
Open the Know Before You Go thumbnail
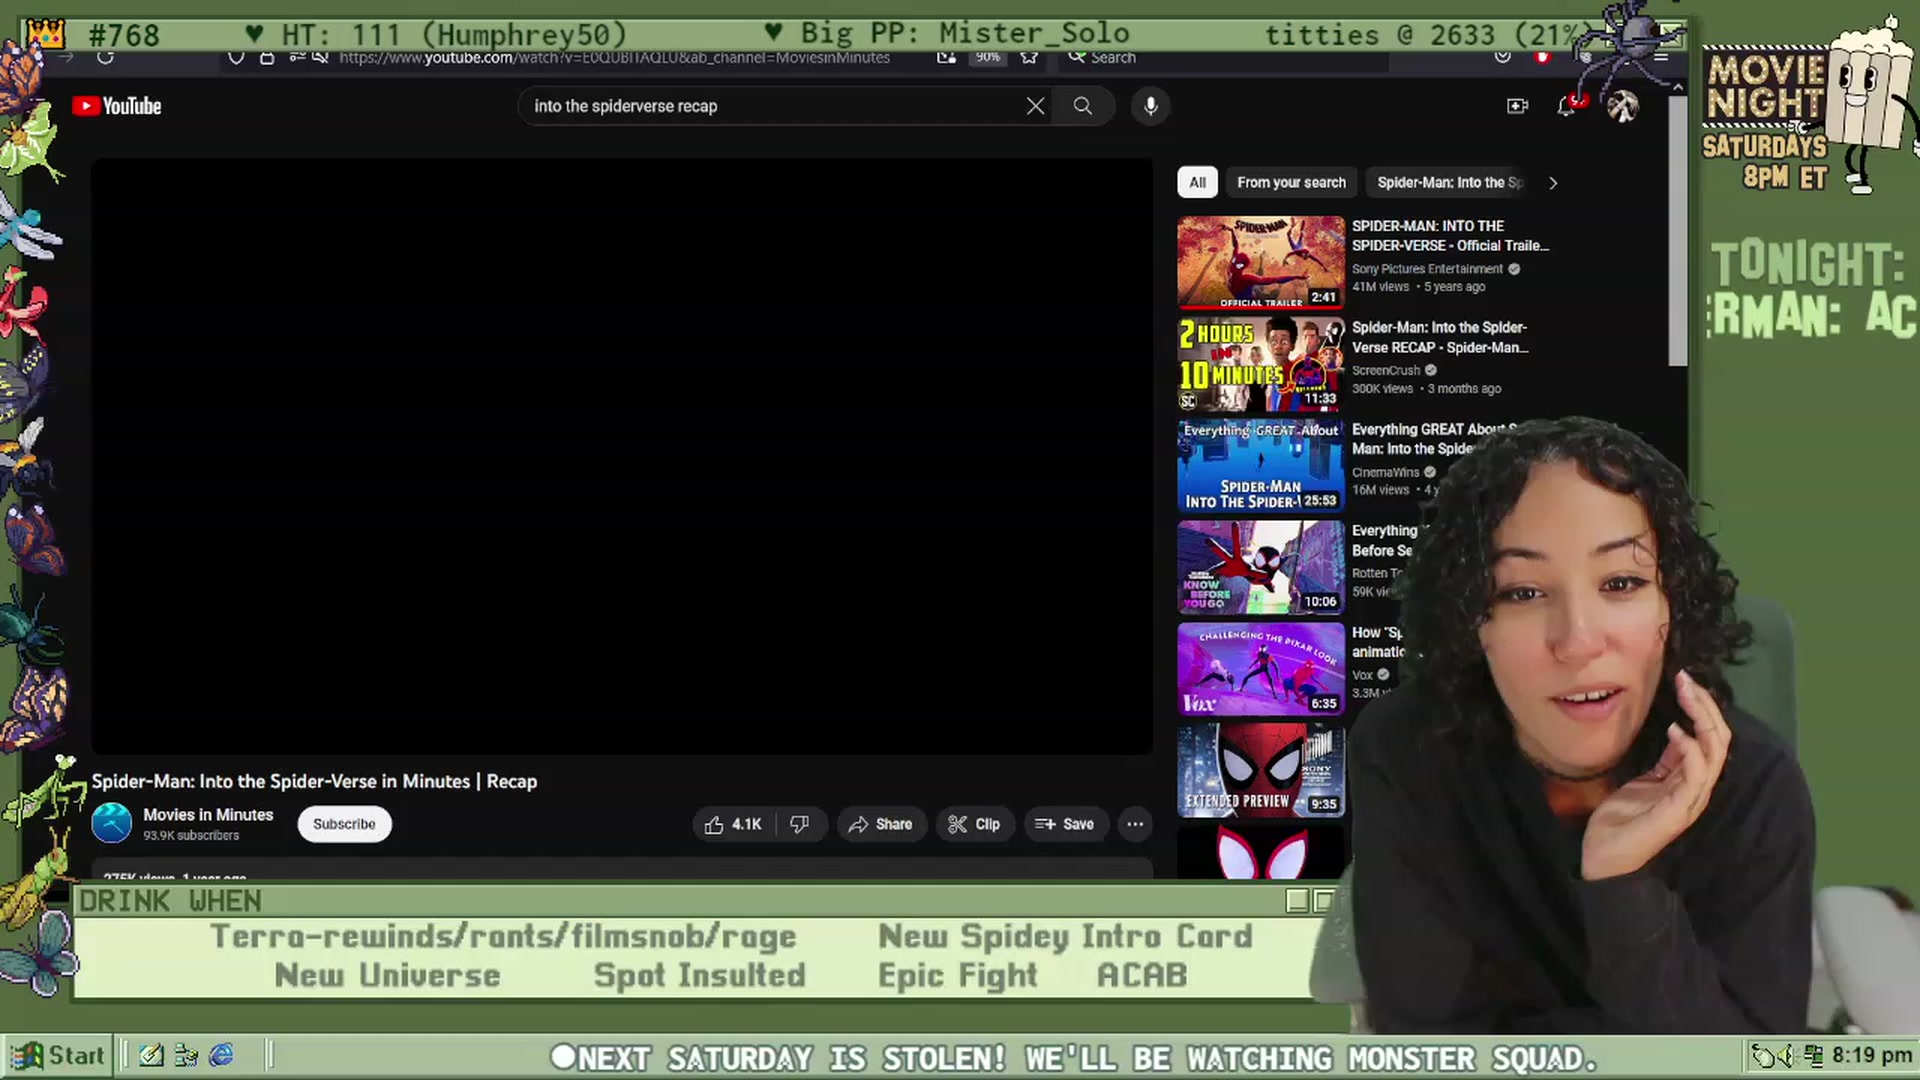pos(1261,567)
